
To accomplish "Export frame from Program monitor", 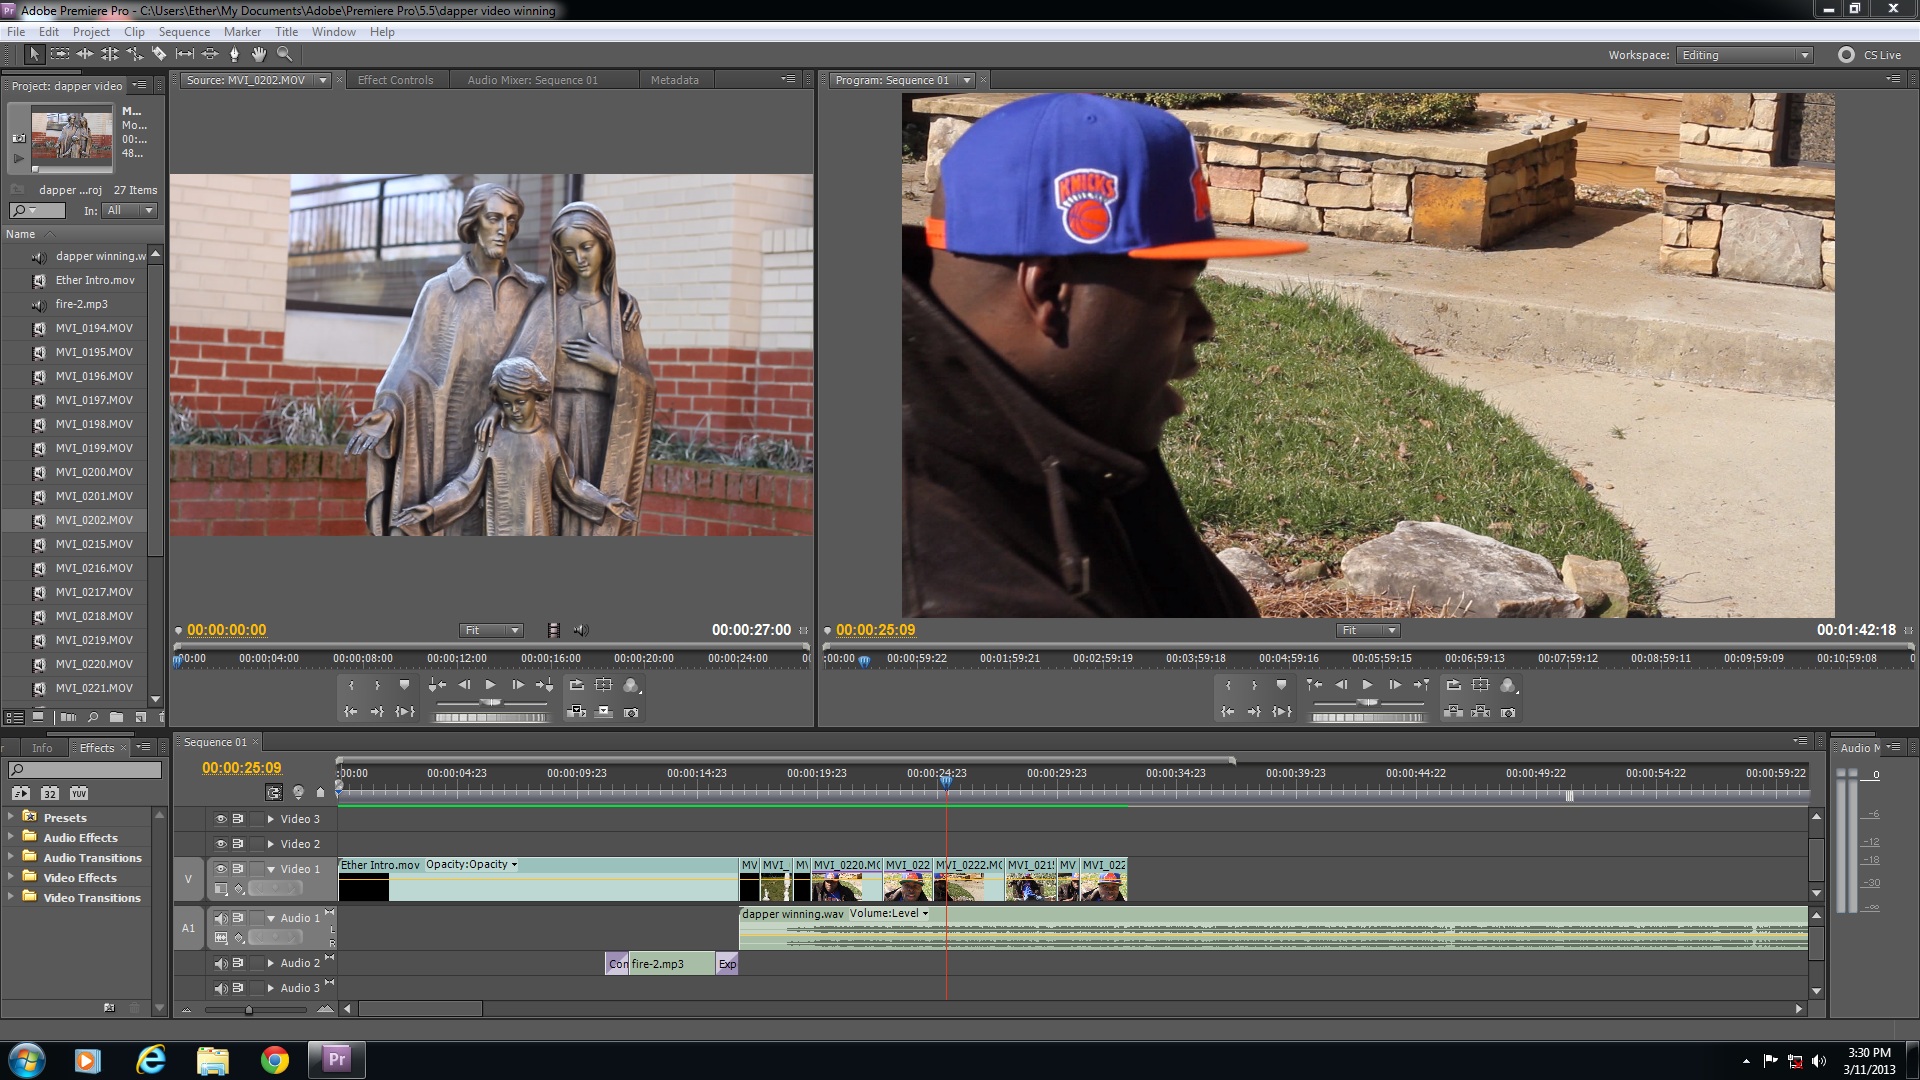I will [x=1508, y=712].
